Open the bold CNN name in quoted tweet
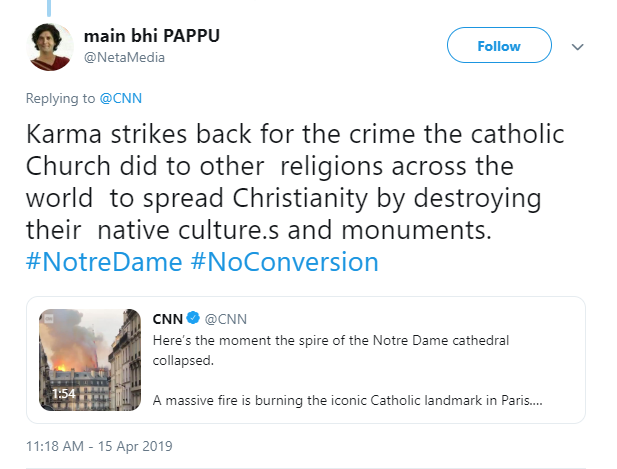The width and height of the screenshot is (617, 469). coord(167,320)
